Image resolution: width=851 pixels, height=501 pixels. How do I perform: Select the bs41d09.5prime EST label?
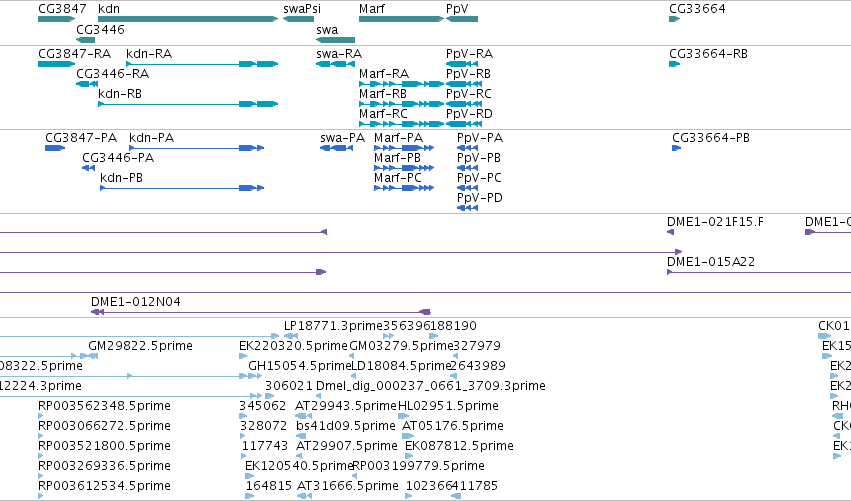click(x=346, y=426)
